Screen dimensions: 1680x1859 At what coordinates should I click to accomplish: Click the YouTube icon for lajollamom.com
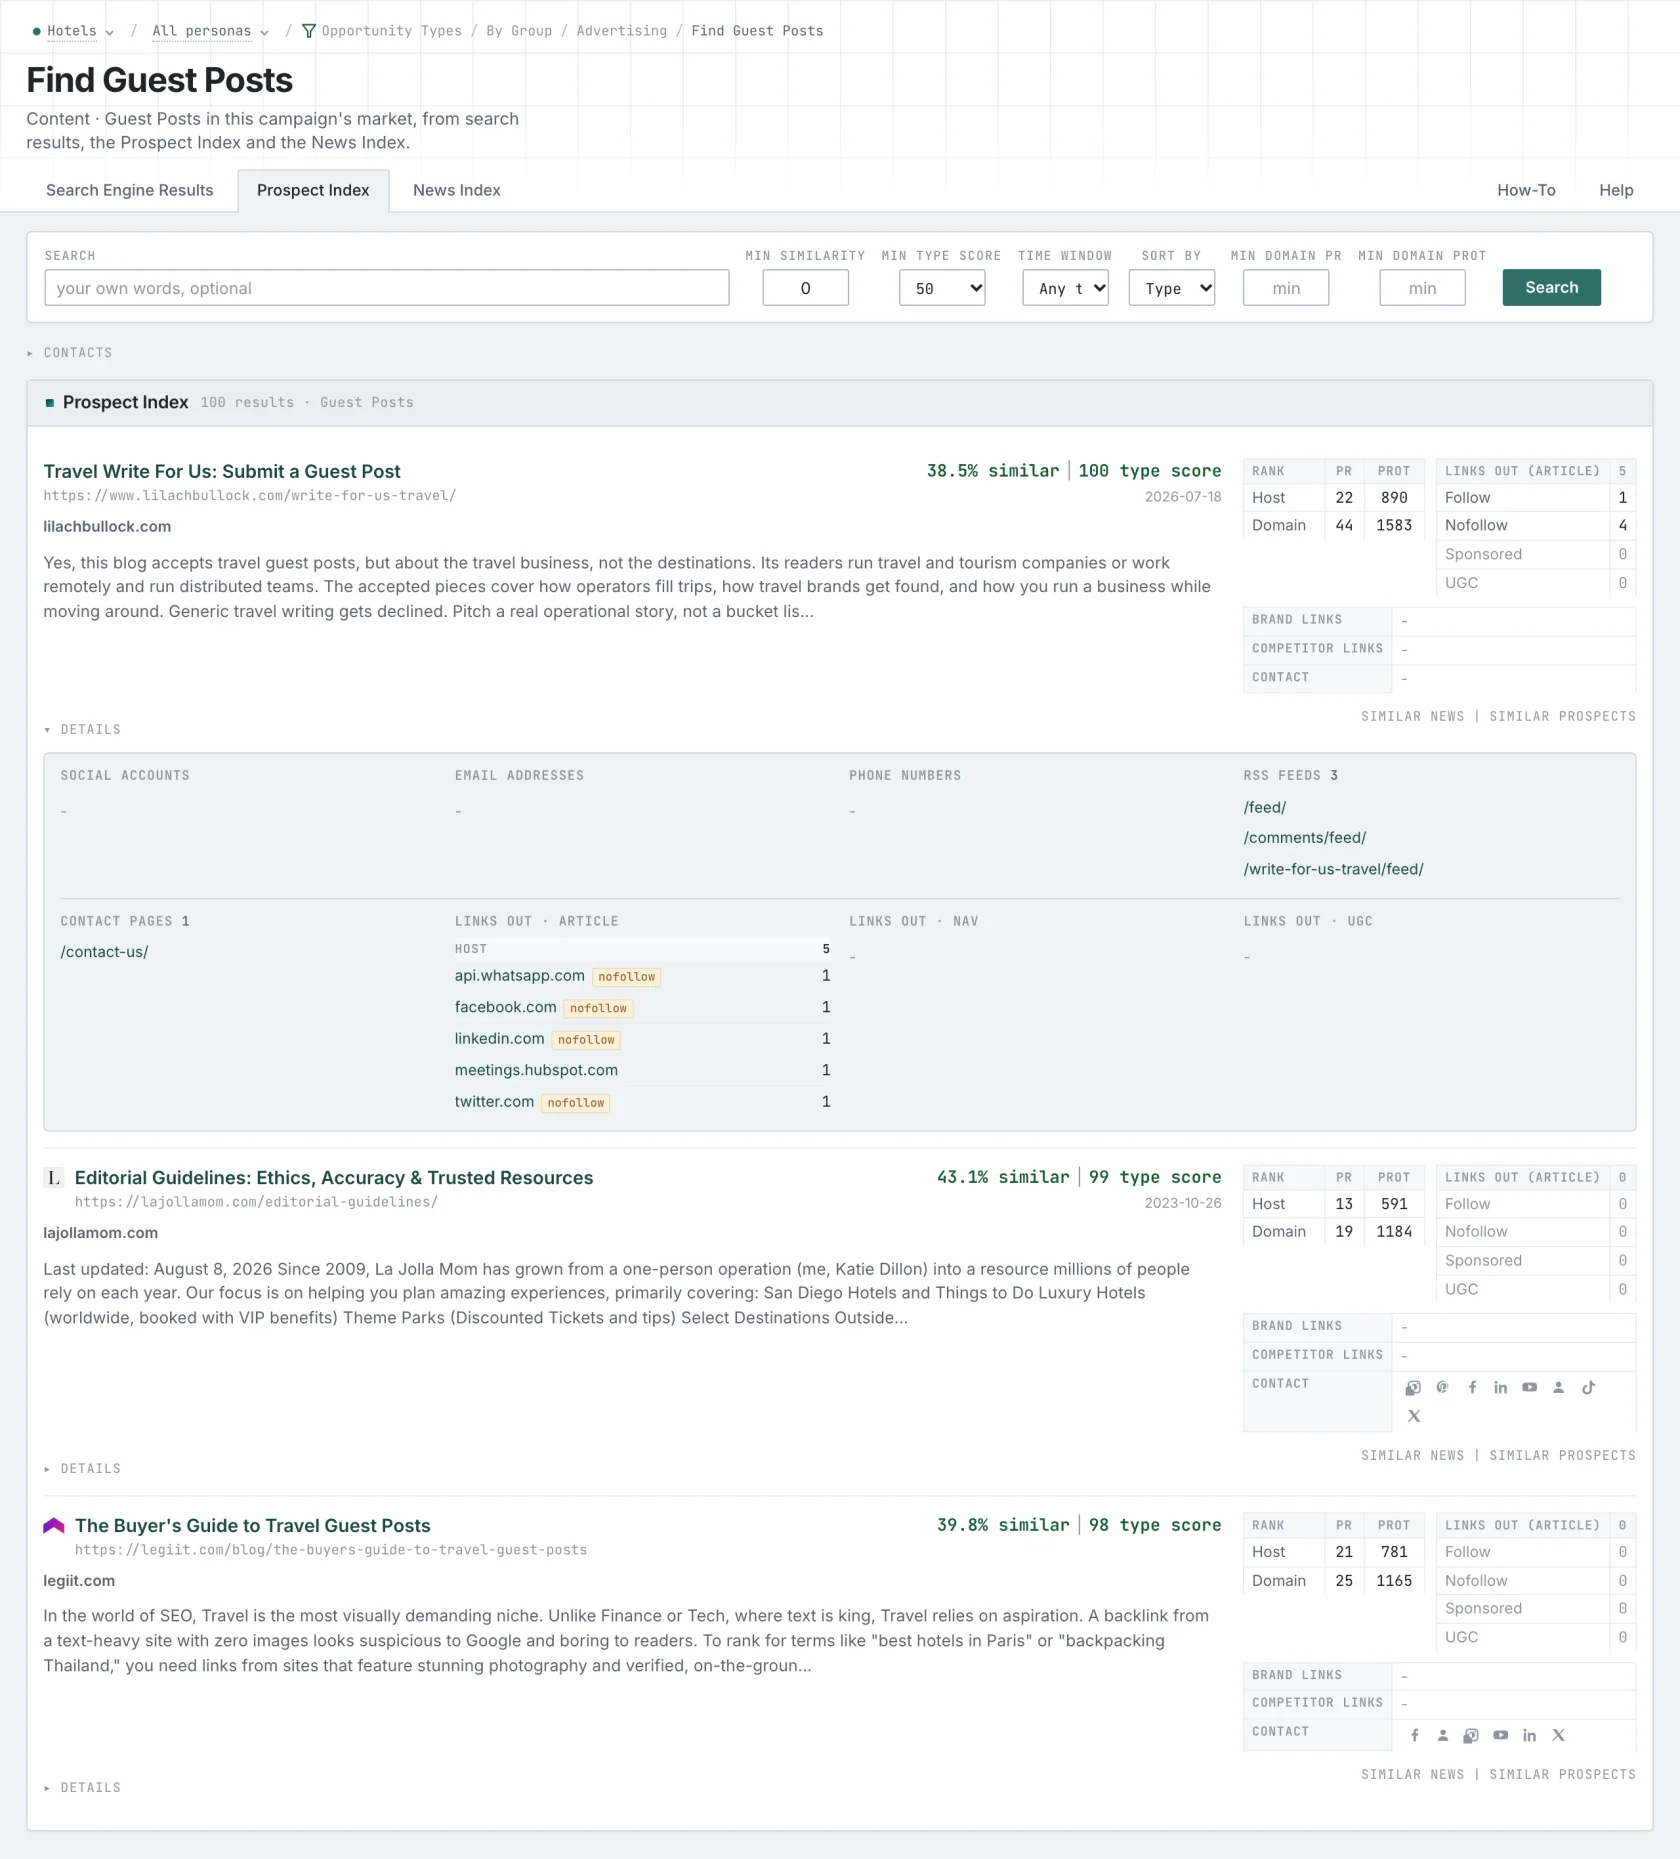(1529, 1387)
